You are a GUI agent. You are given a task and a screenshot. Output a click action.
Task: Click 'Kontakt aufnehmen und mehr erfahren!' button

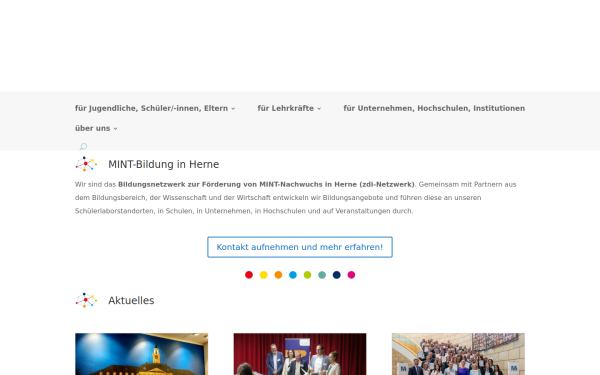pyautogui.click(x=300, y=247)
